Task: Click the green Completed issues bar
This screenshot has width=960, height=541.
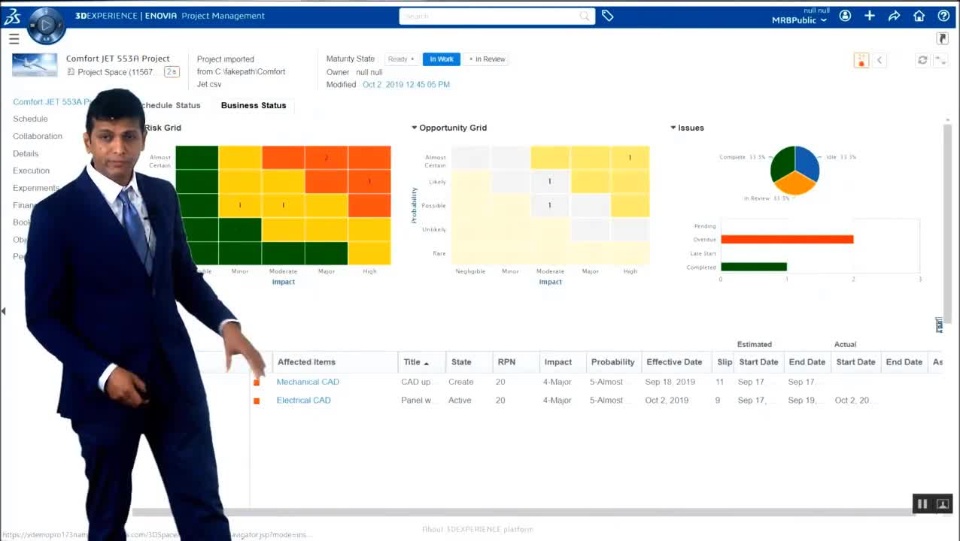Action: (x=754, y=267)
